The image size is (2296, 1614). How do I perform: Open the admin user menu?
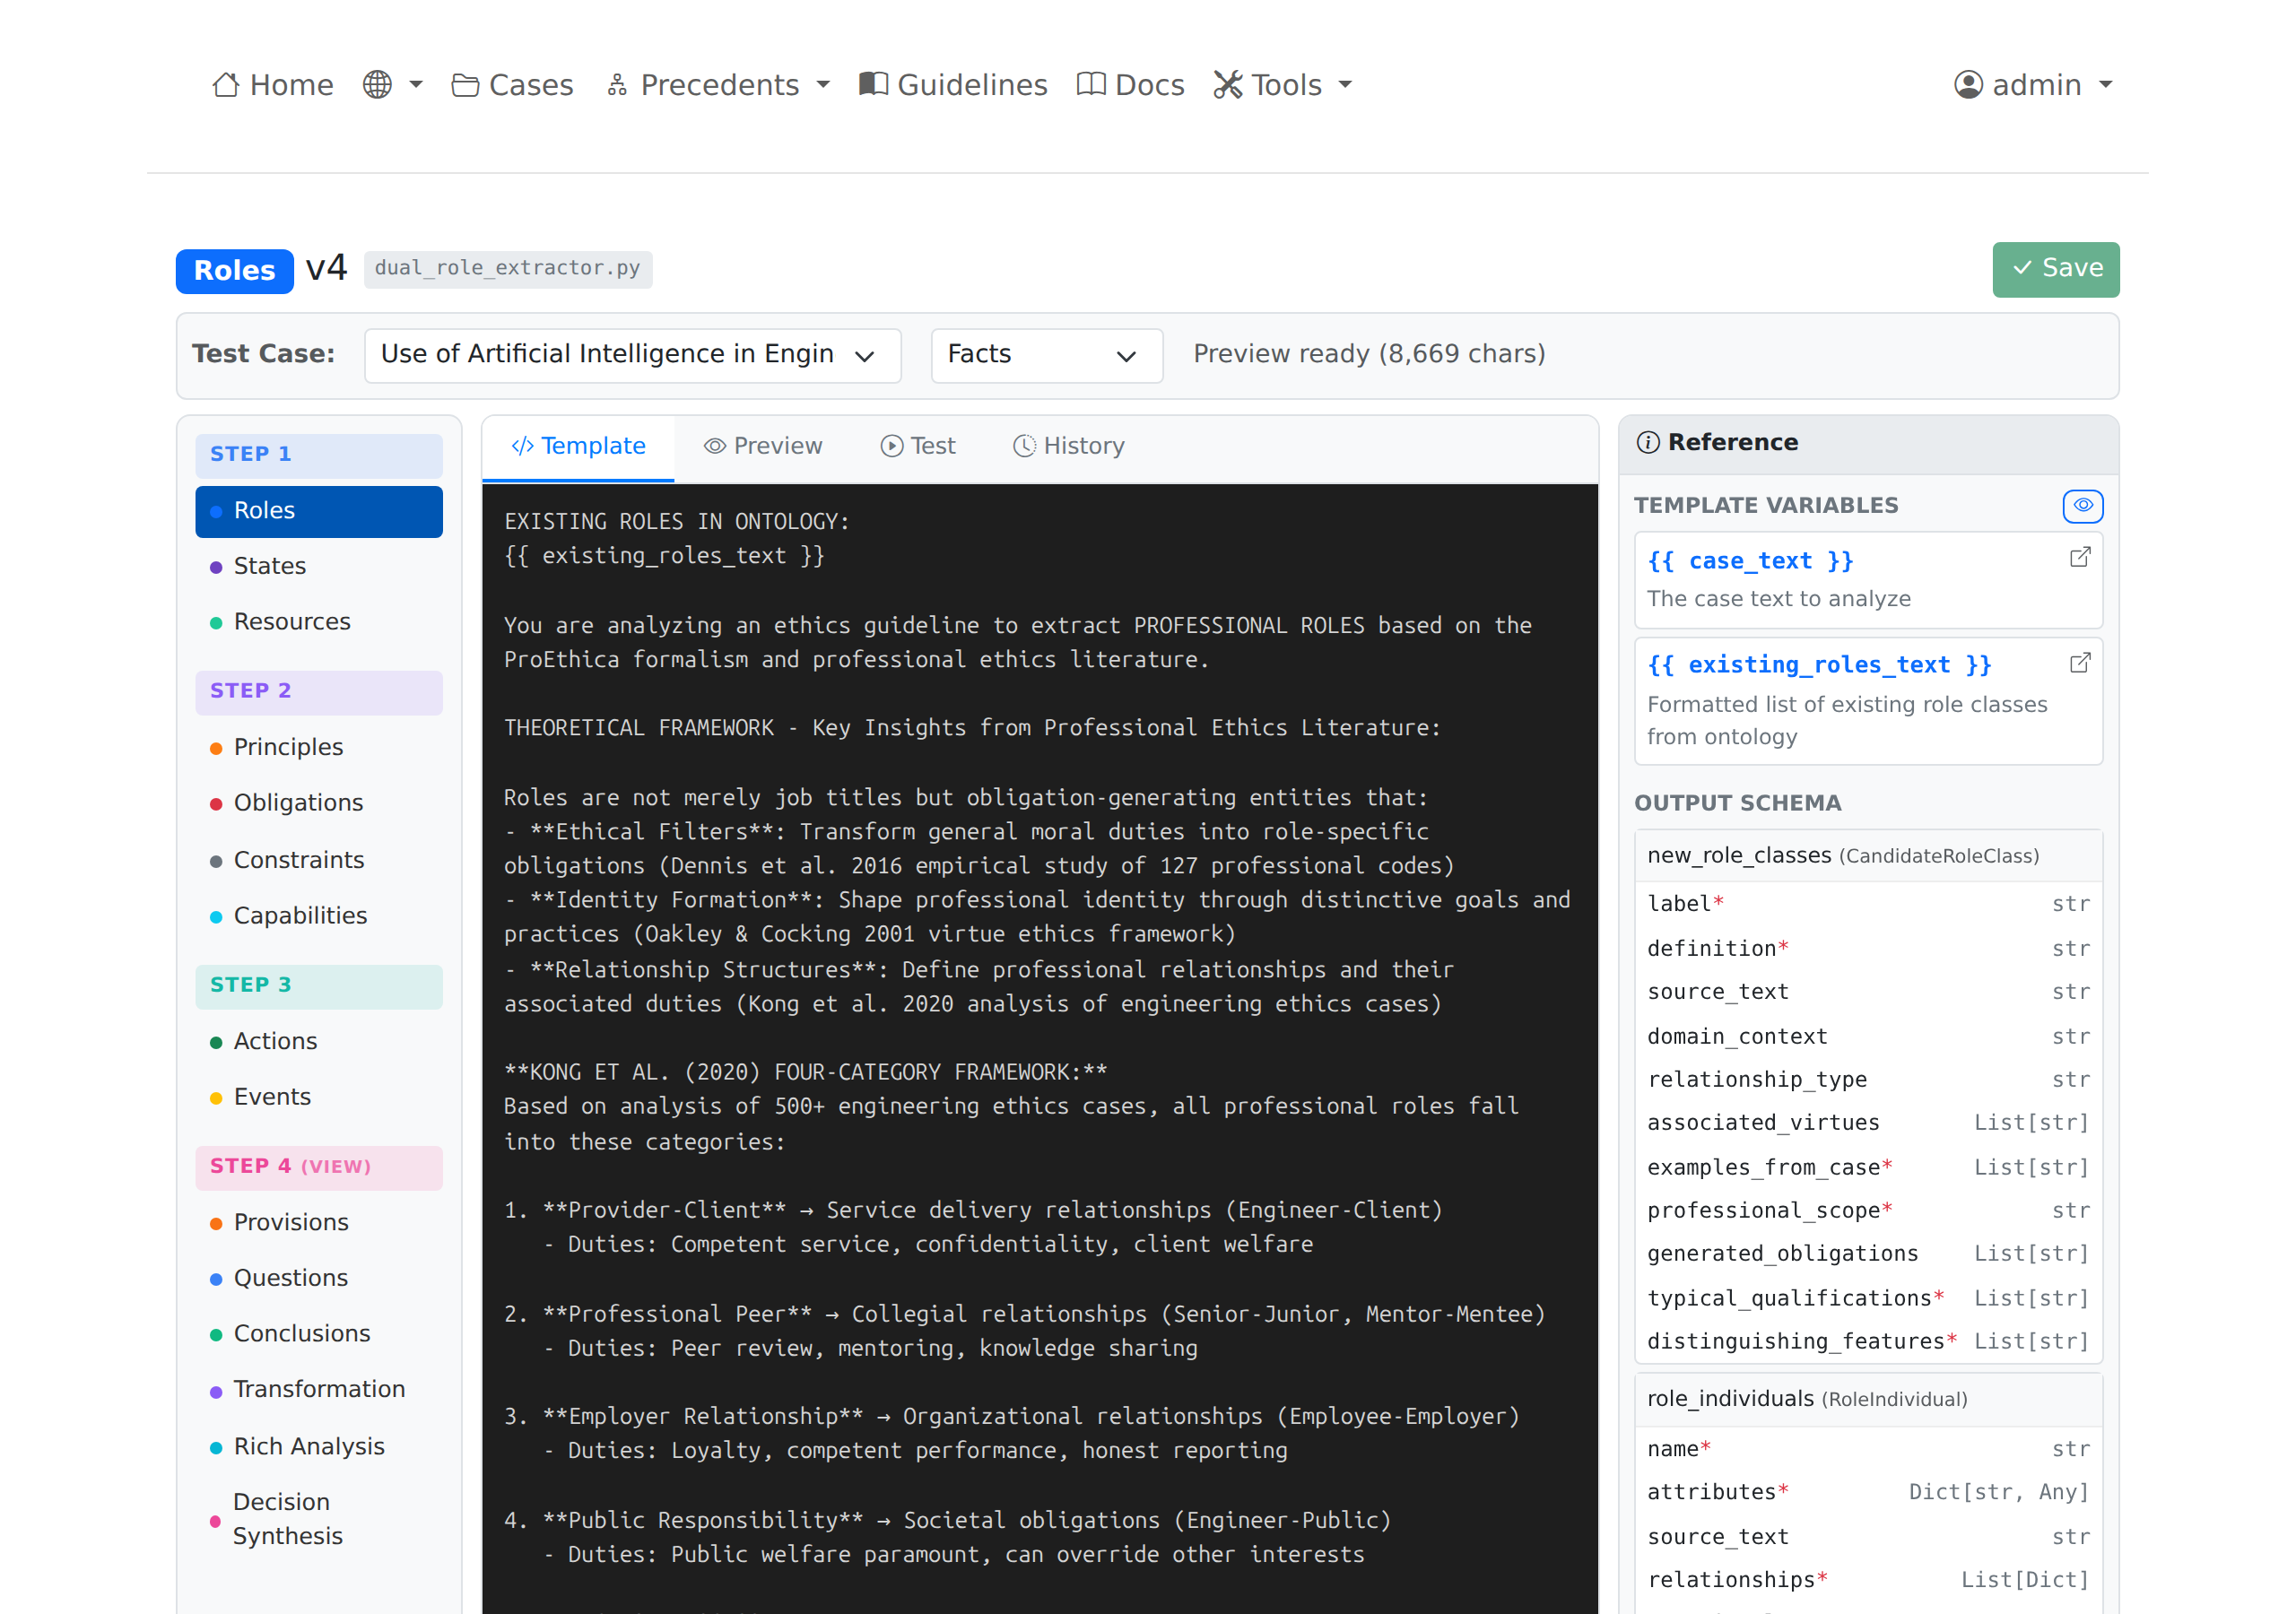tap(2034, 85)
